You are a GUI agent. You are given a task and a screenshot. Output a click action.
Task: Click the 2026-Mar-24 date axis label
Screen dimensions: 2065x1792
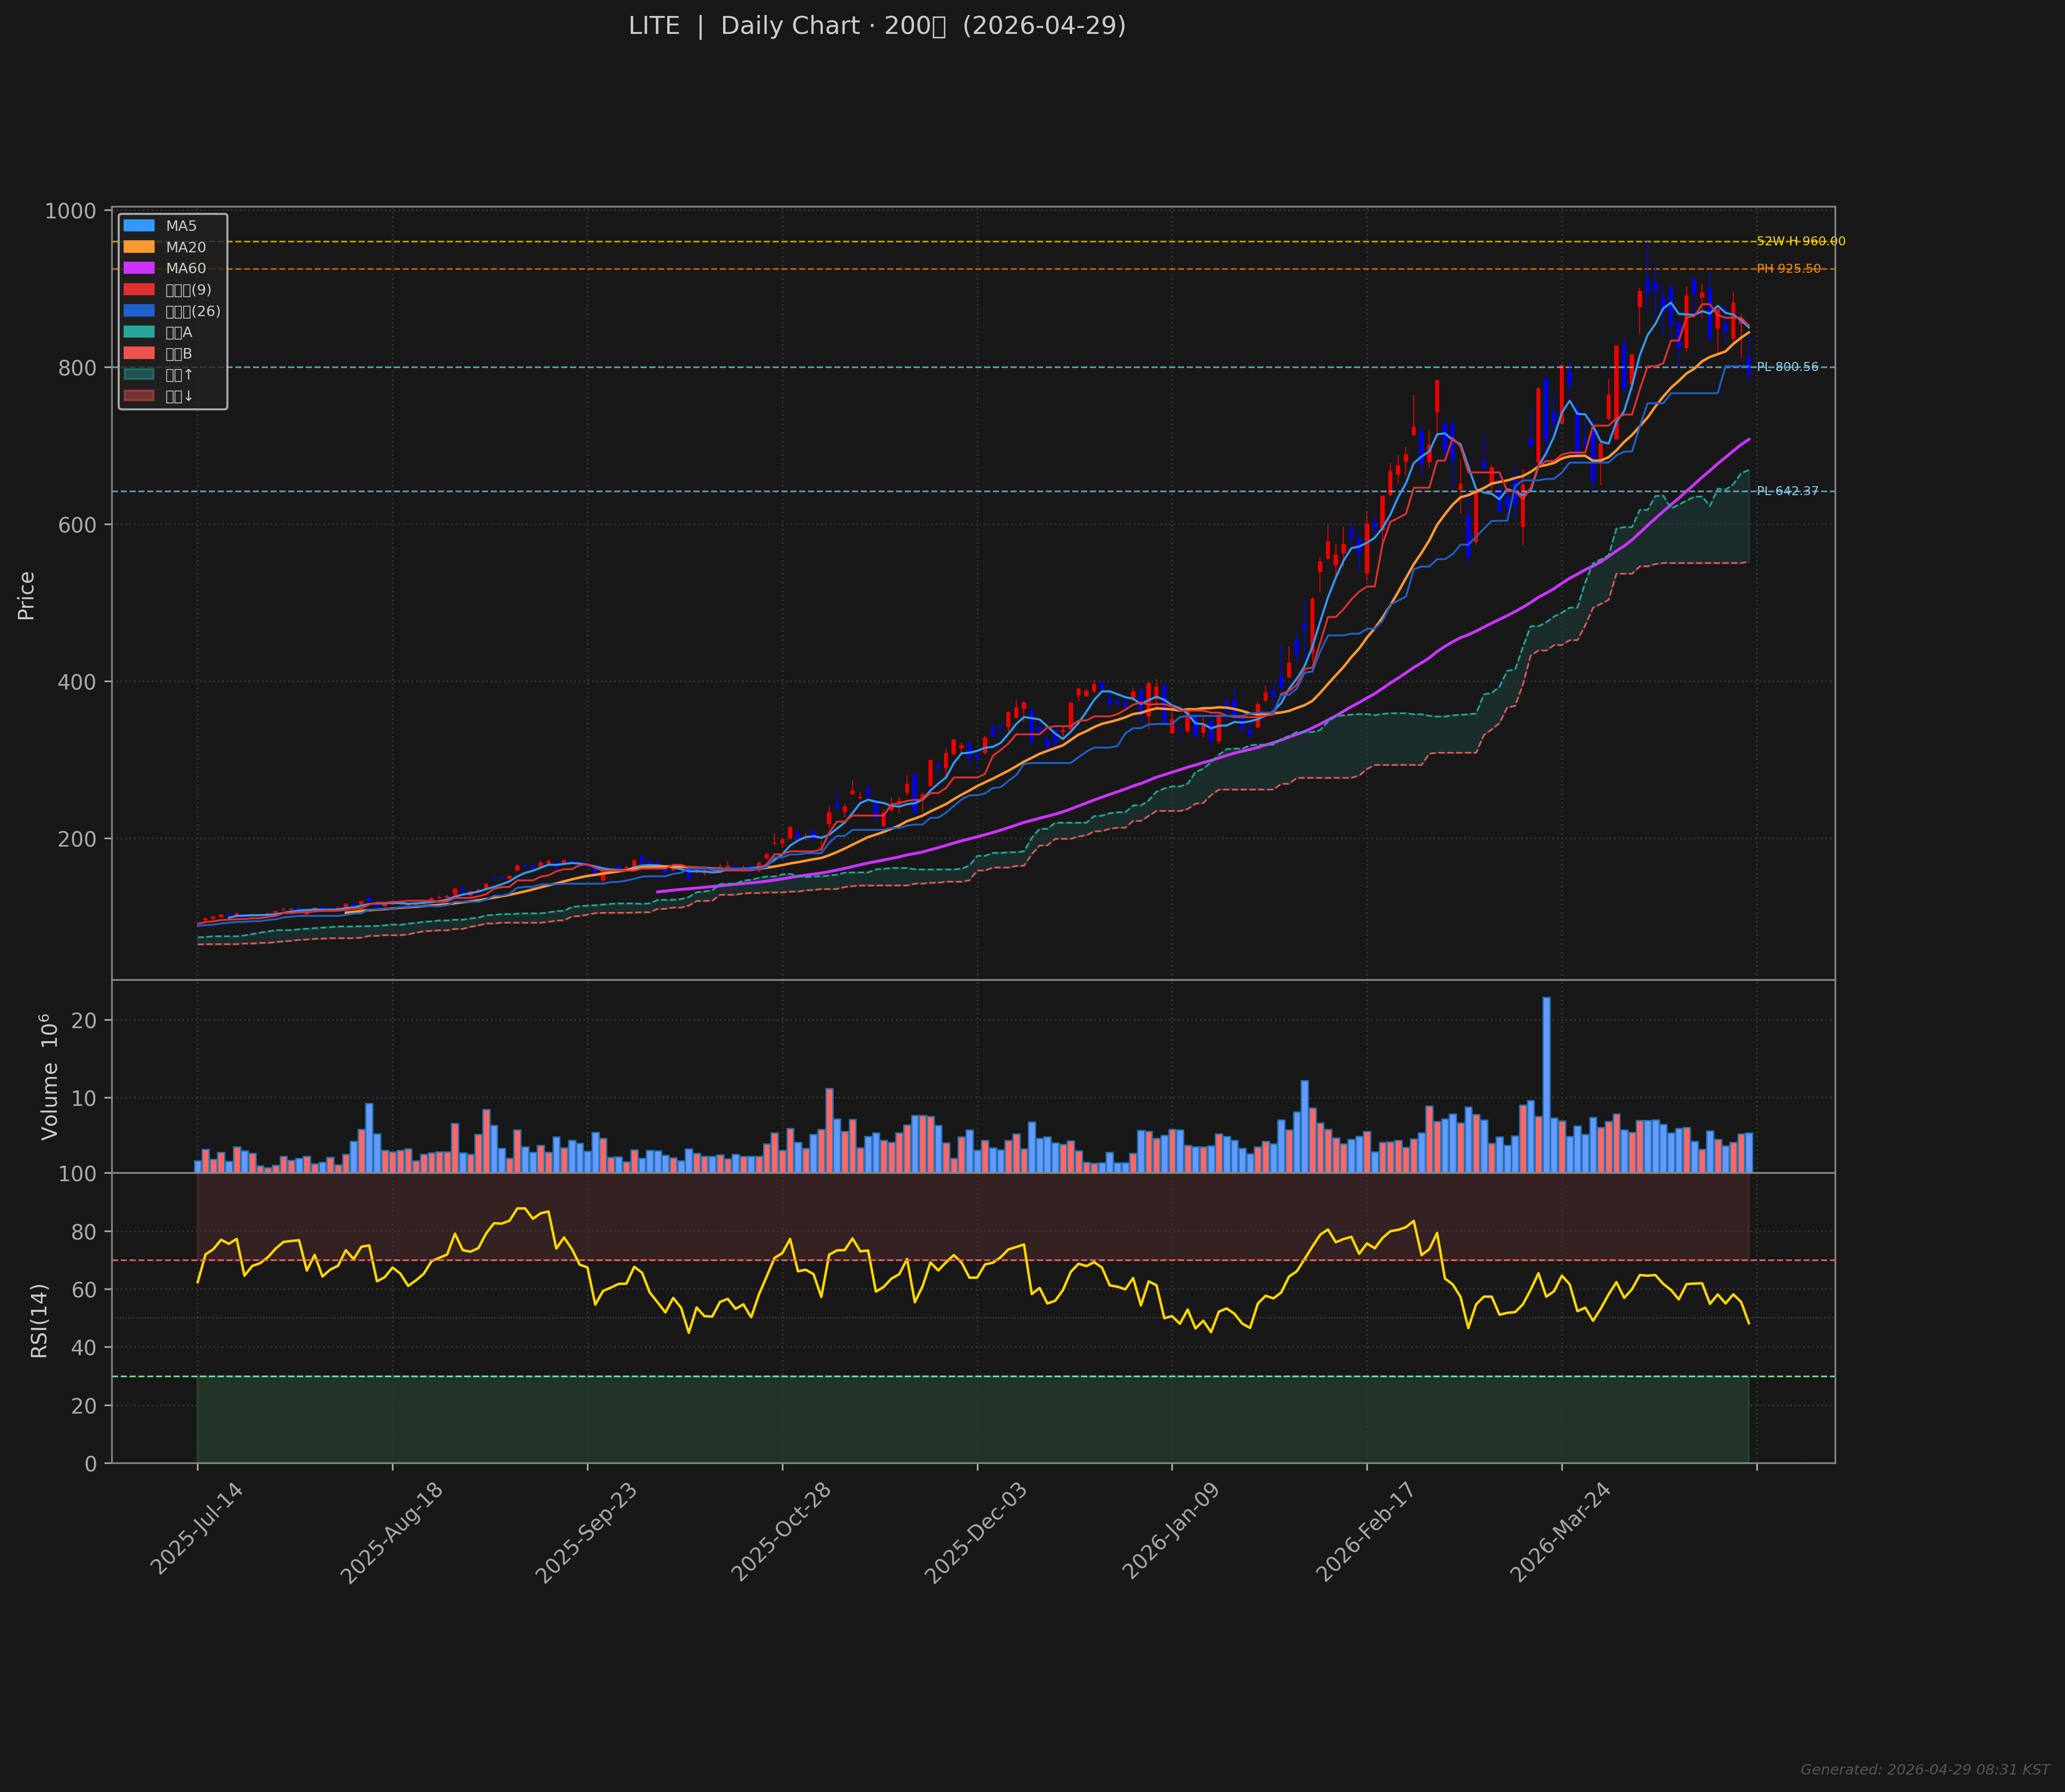click(x=1560, y=1532)
